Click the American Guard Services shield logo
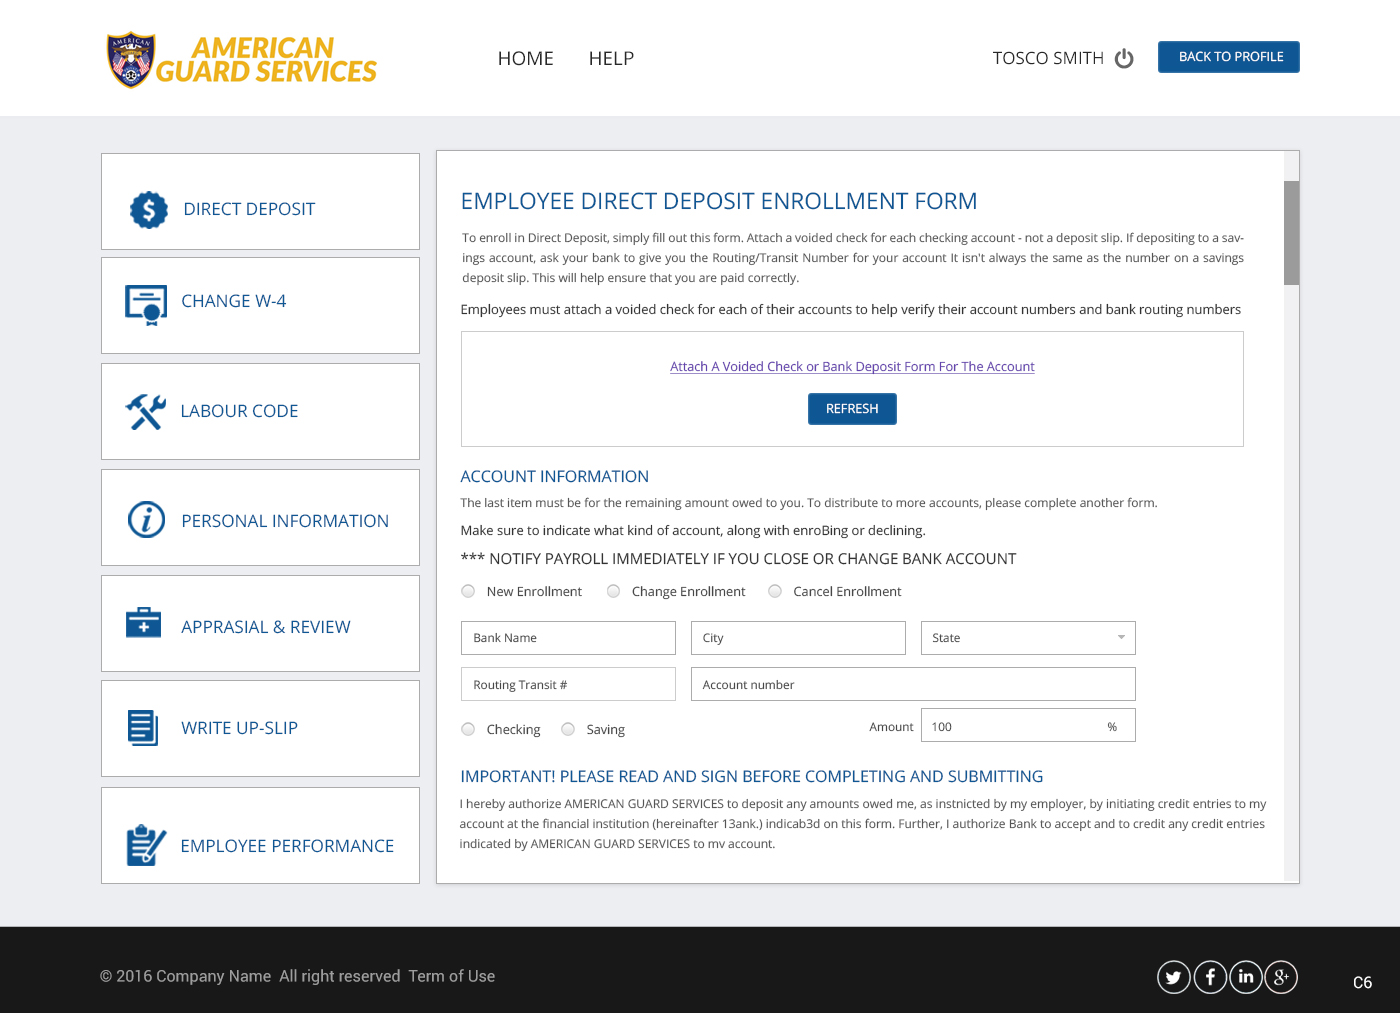 [131, 60]
